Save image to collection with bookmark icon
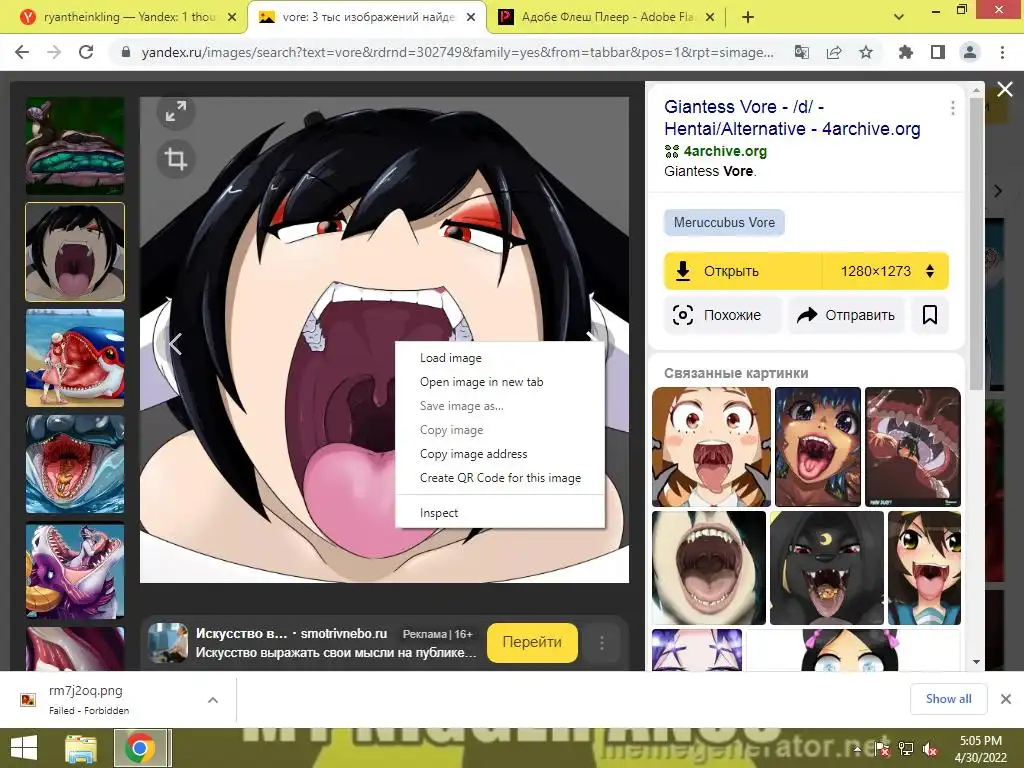 coord(930,315)
